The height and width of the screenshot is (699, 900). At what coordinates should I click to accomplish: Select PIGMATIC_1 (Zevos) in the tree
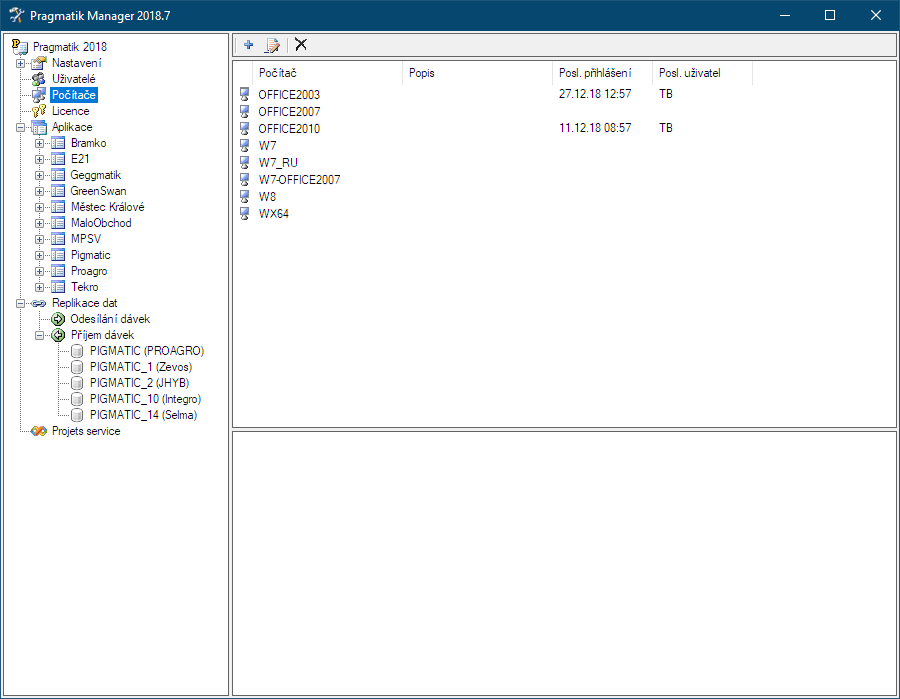[x=141, y=367]
